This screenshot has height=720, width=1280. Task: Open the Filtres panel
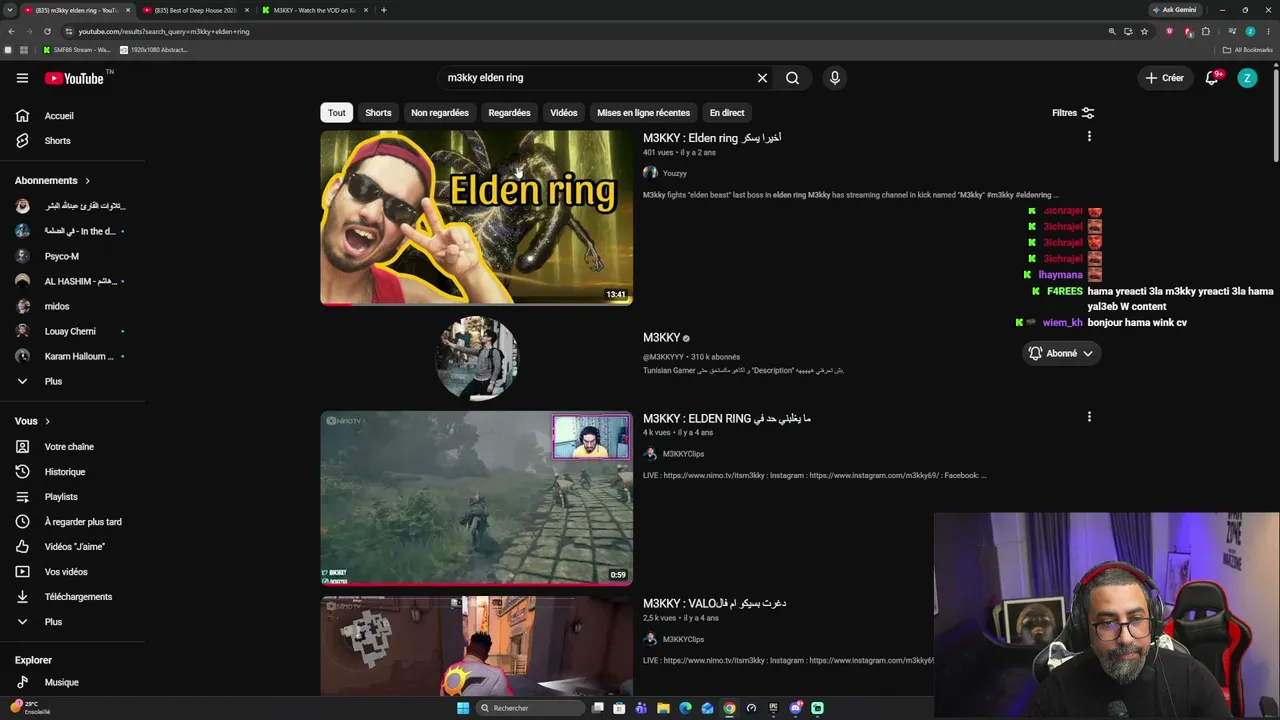1073,113
